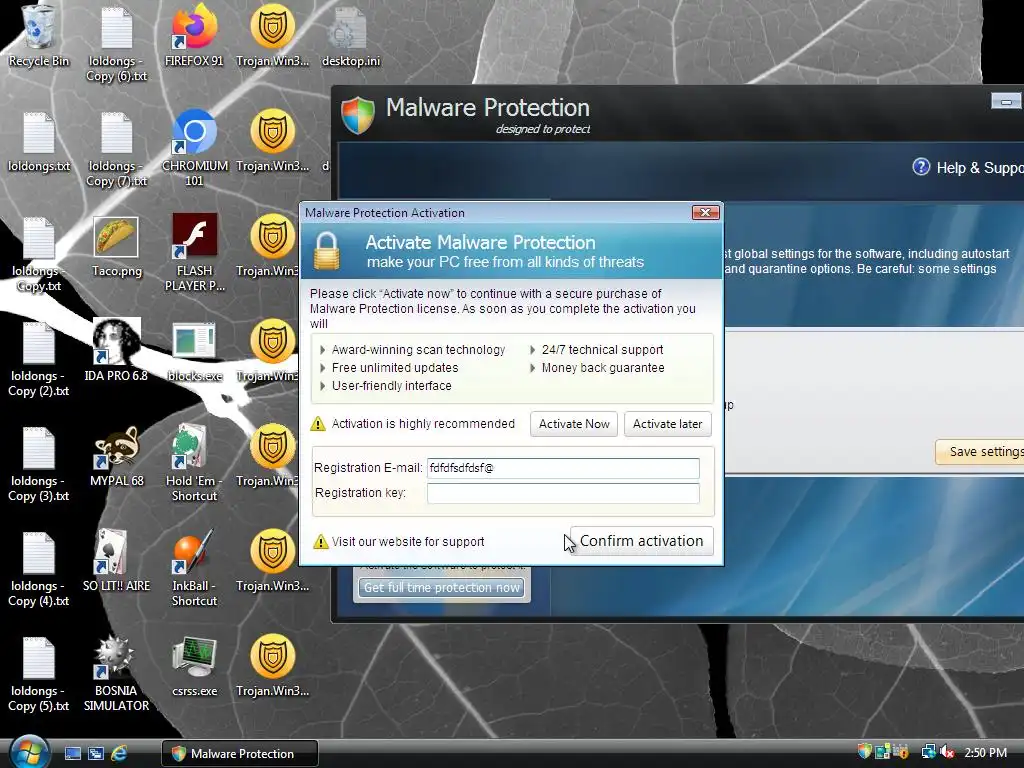Close the Malware Protection Activation dialog
This screenshot has width=1024, height=768.
705,212
